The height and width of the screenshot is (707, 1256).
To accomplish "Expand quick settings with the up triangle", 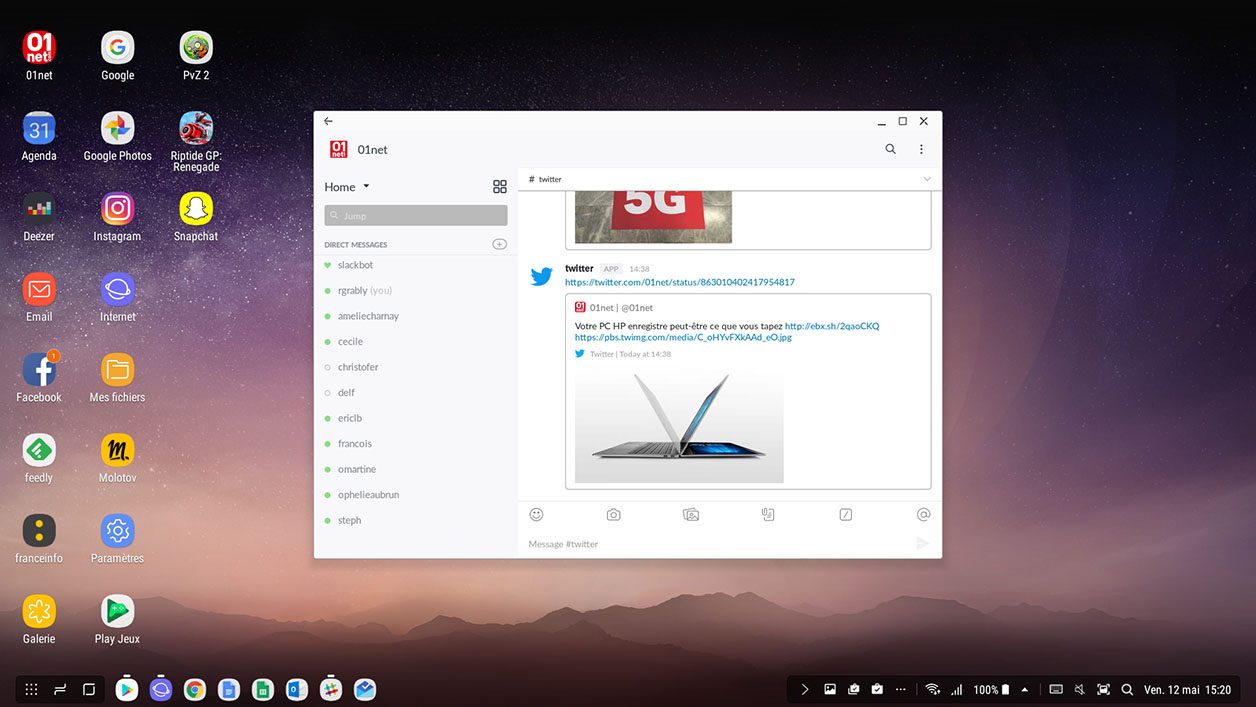I will [1024, 690].
